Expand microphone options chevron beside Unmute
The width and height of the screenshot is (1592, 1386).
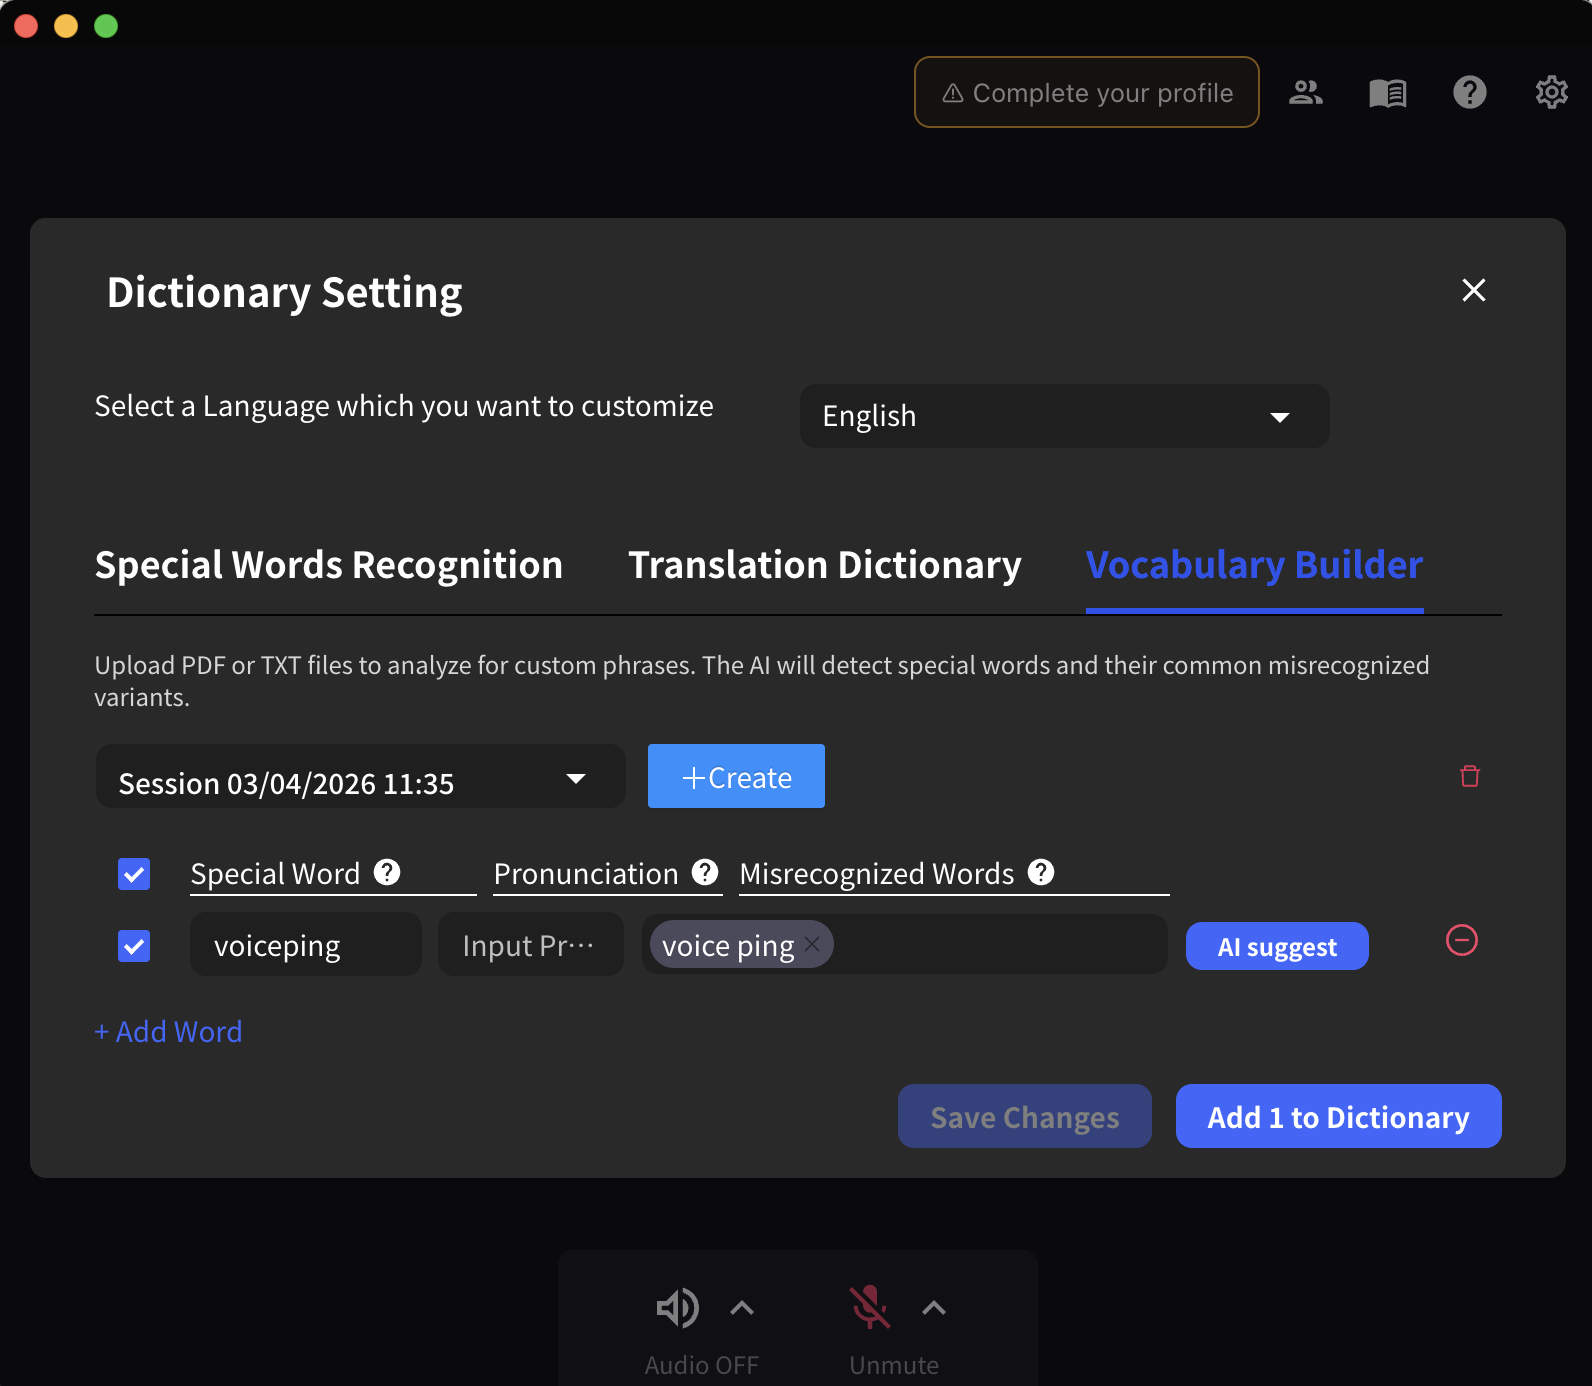tap(934, 1308)
